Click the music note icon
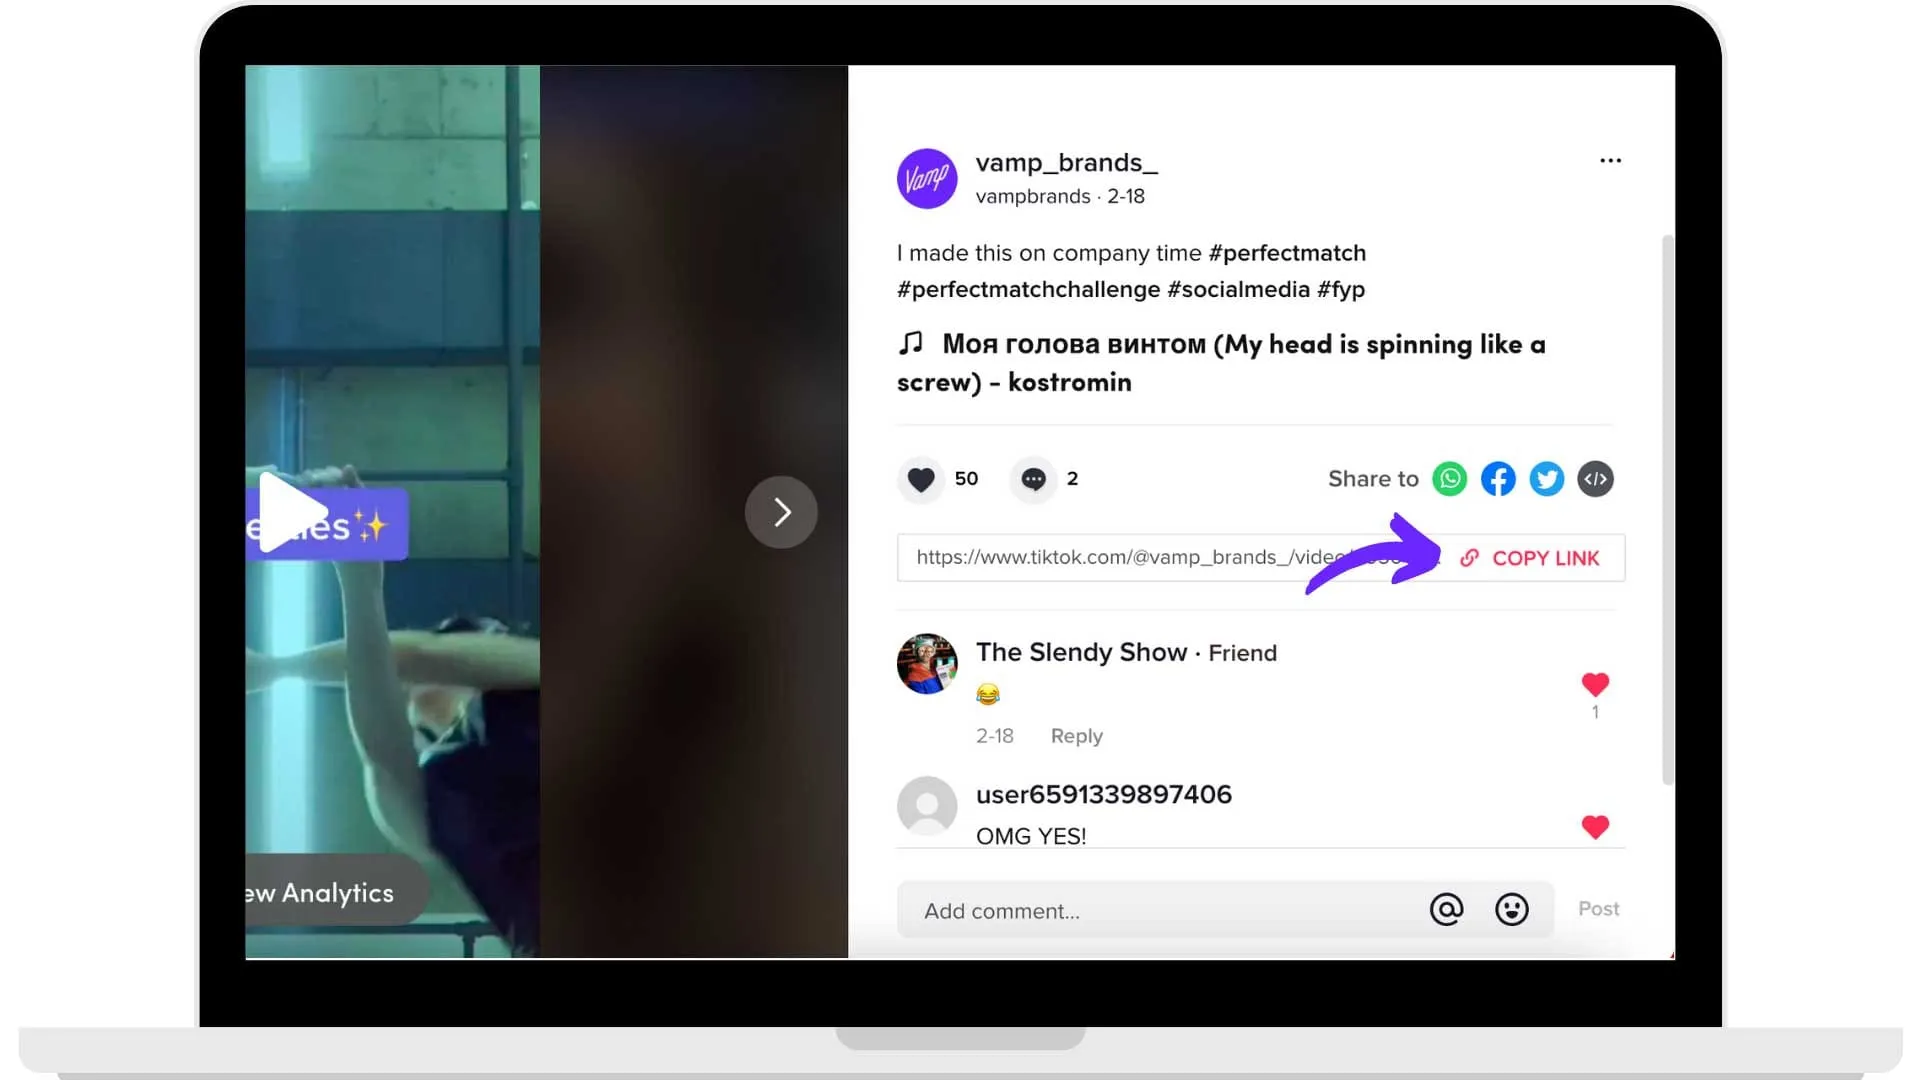The height and width of the screenshot is (1080, 1920). point(911,344)
